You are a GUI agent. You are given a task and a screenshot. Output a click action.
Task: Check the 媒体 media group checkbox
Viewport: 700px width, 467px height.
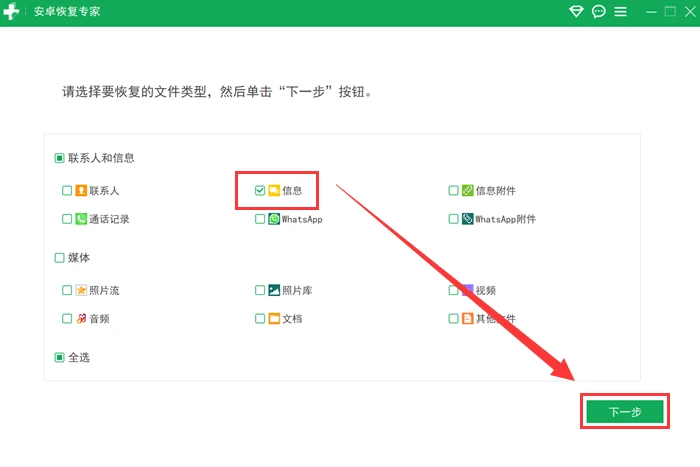coord(60,257)
